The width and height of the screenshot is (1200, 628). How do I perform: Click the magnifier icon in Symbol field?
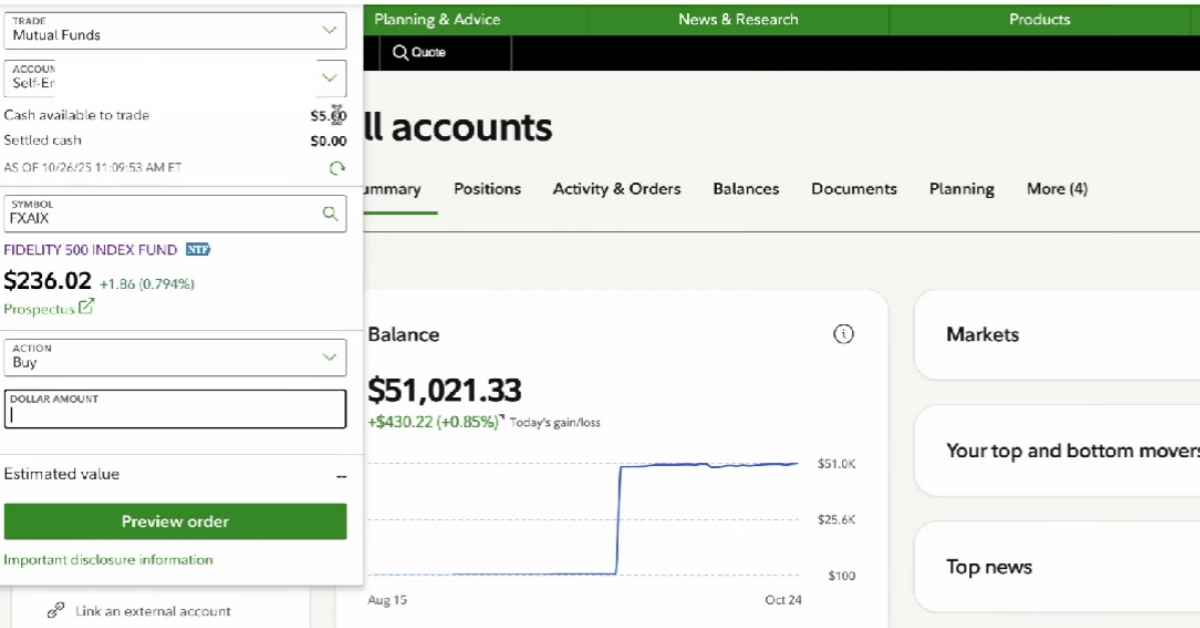click(330, 213)
